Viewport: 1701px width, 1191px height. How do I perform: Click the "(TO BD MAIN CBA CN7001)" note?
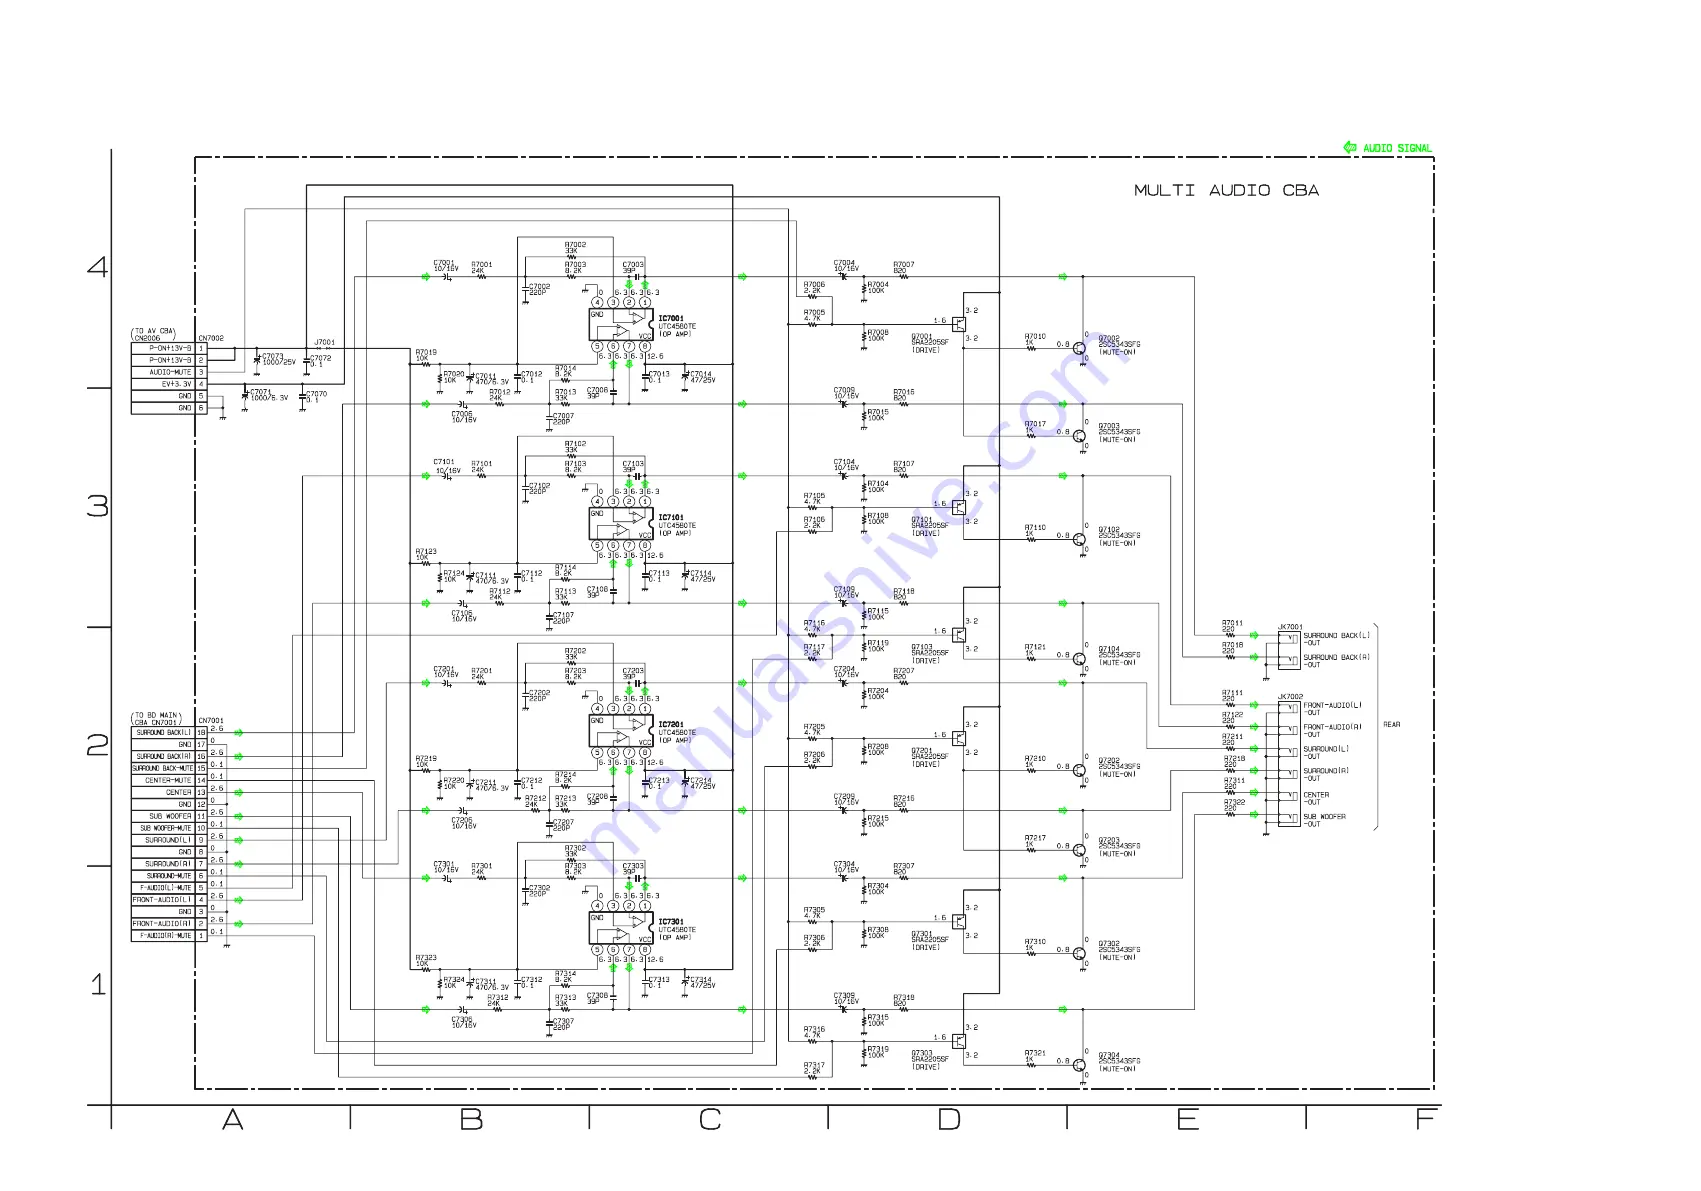[x=157, y=719]
